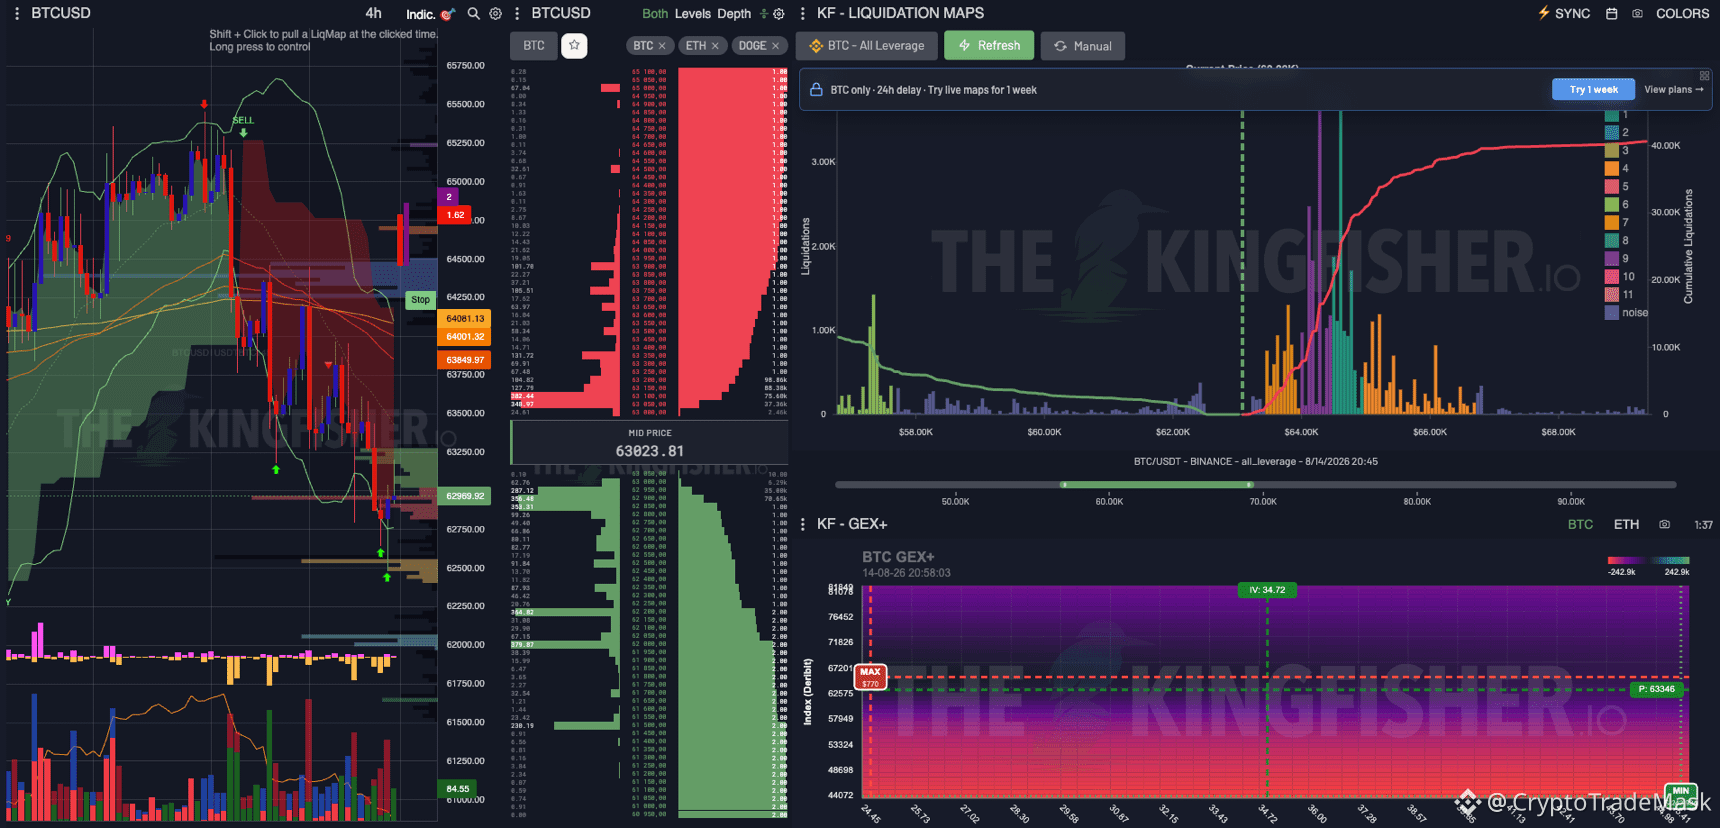
Task: Open the Liquidation Maps panel three-dot menu
Action: pyautogui.click(x=803, y=14)
